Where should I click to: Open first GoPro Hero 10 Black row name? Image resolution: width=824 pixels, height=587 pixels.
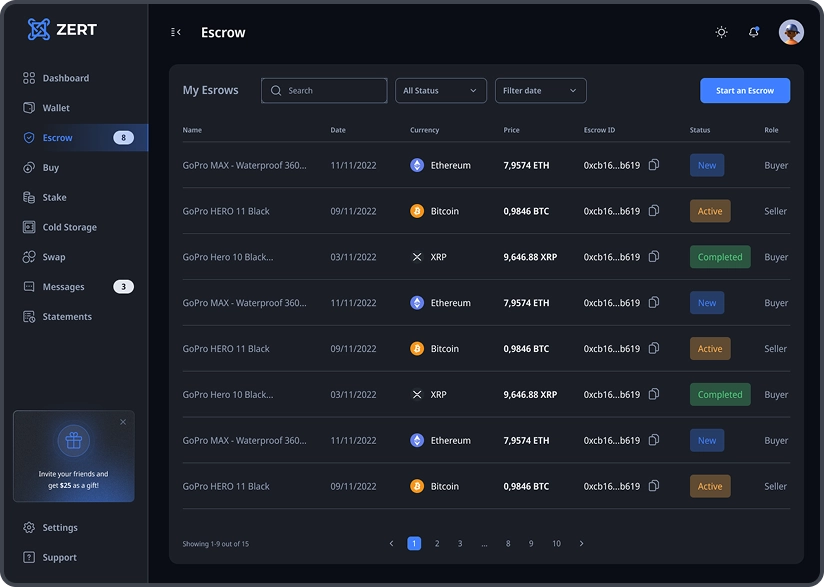(x=228, y=257)
